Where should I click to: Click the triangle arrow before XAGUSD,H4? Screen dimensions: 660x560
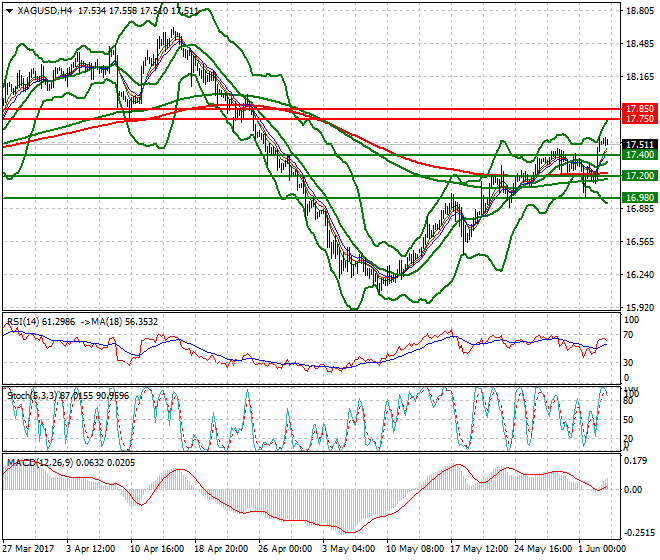(x=10, y=11)
